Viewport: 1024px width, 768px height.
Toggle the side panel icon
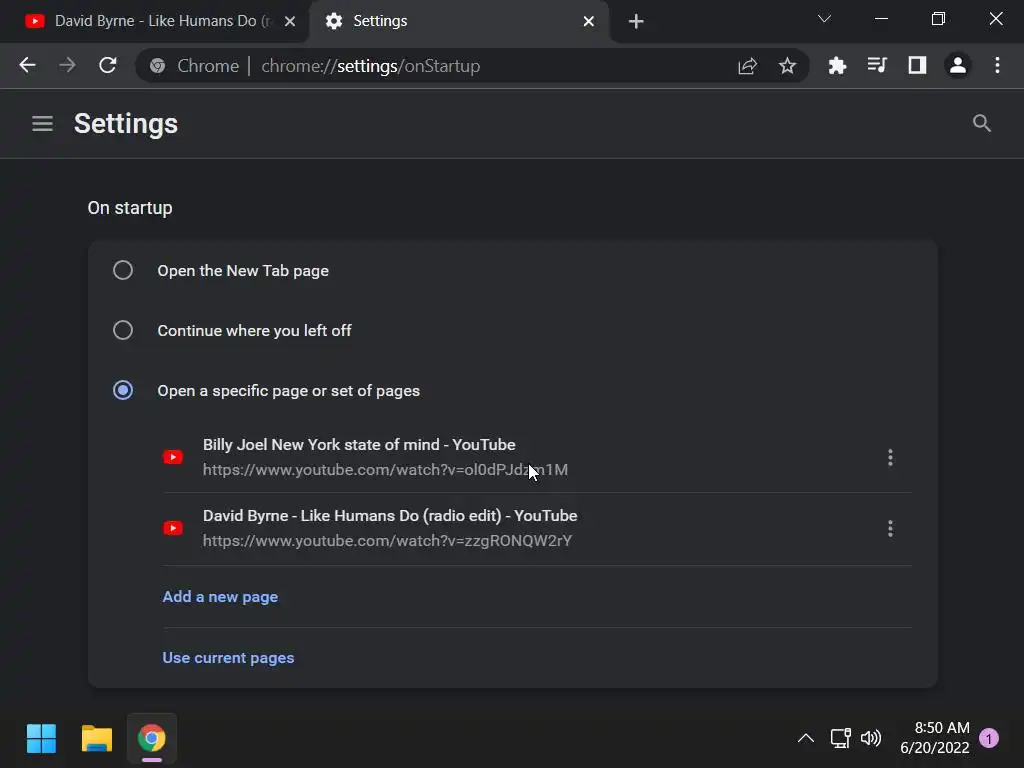pyautogui.click(x=918, y=65)
